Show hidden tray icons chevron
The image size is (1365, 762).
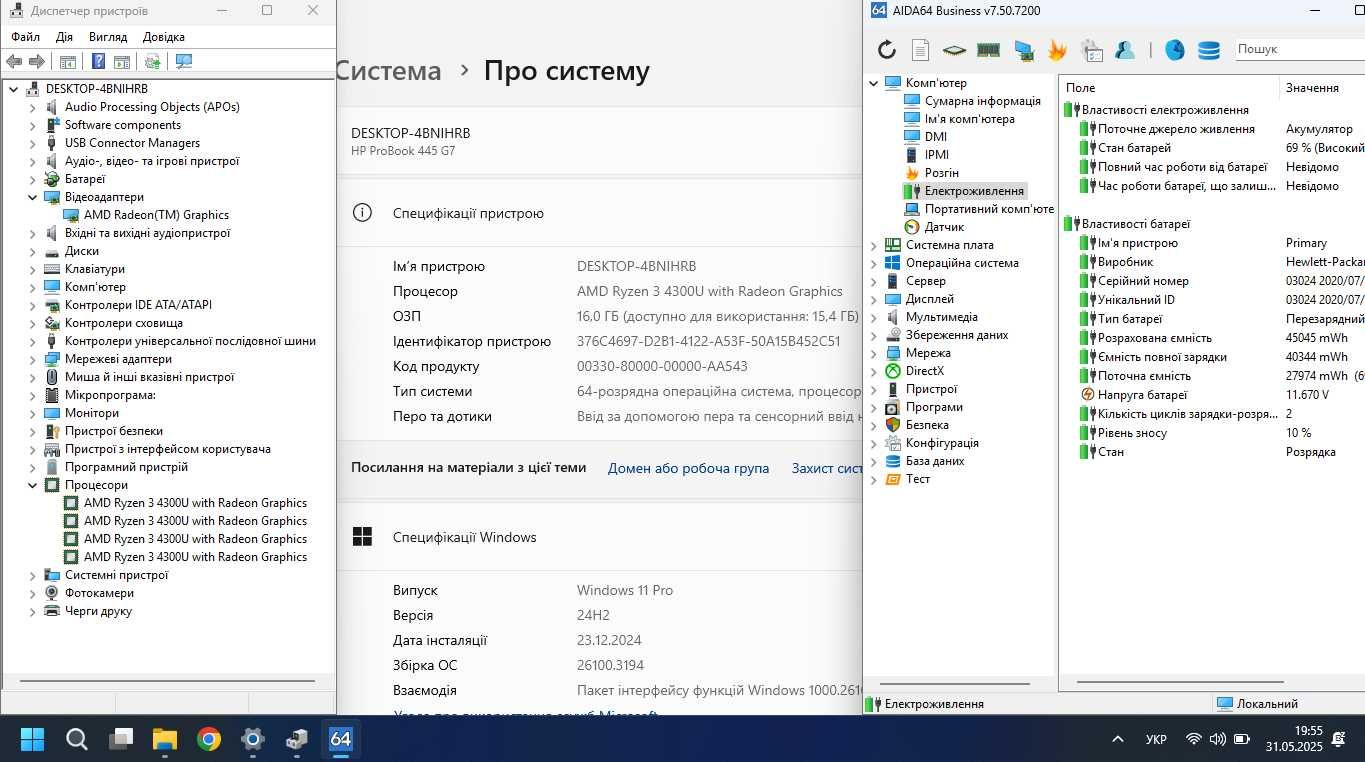[1117, 740]
